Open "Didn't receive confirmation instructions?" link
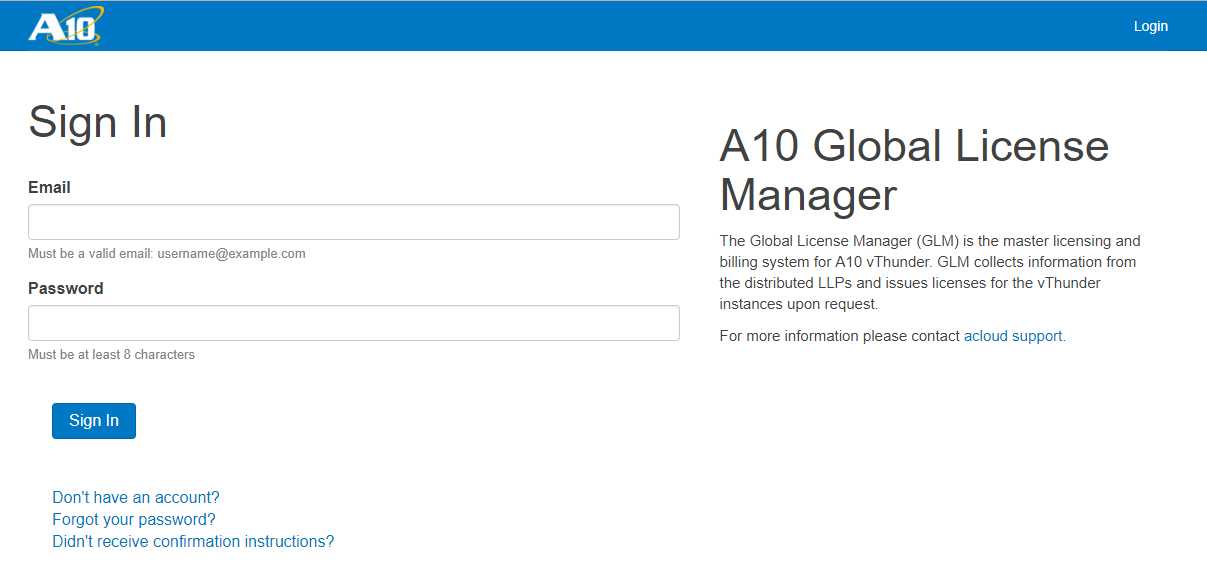 coord(193,541)
